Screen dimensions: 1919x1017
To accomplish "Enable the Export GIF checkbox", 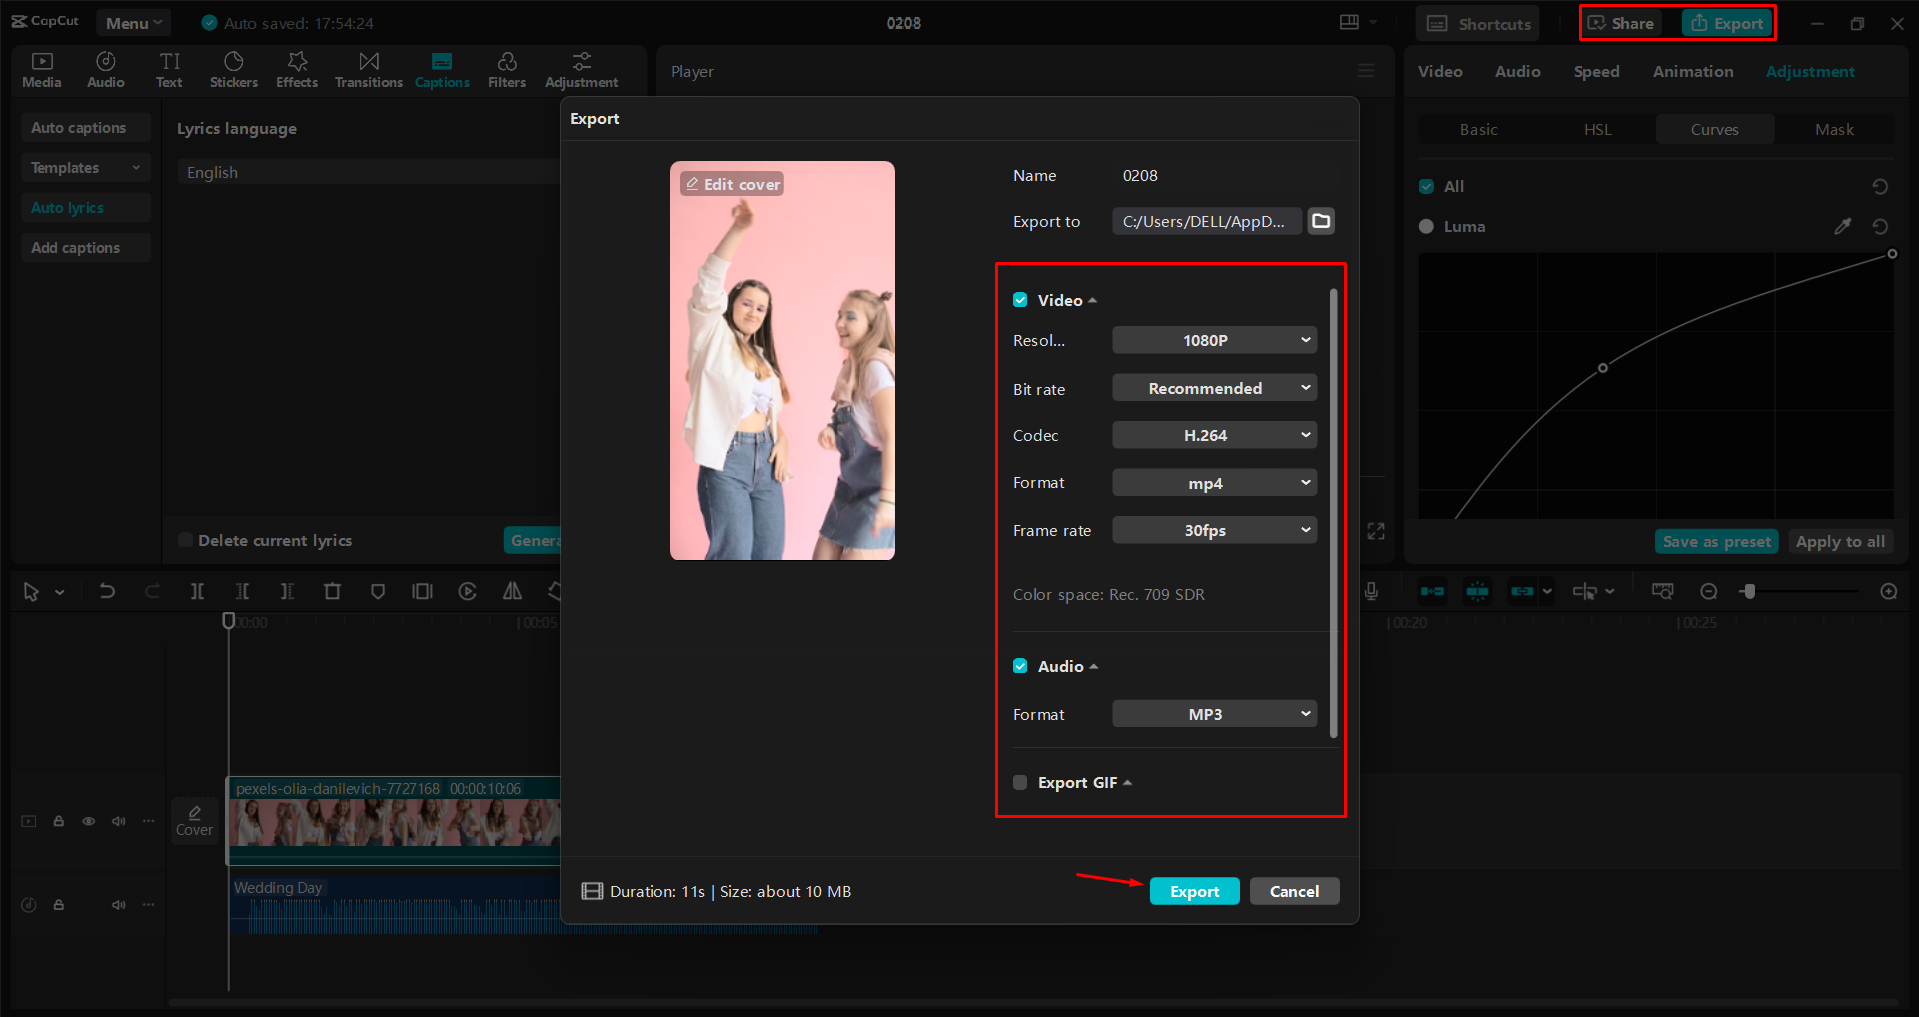I will 1019,782.
